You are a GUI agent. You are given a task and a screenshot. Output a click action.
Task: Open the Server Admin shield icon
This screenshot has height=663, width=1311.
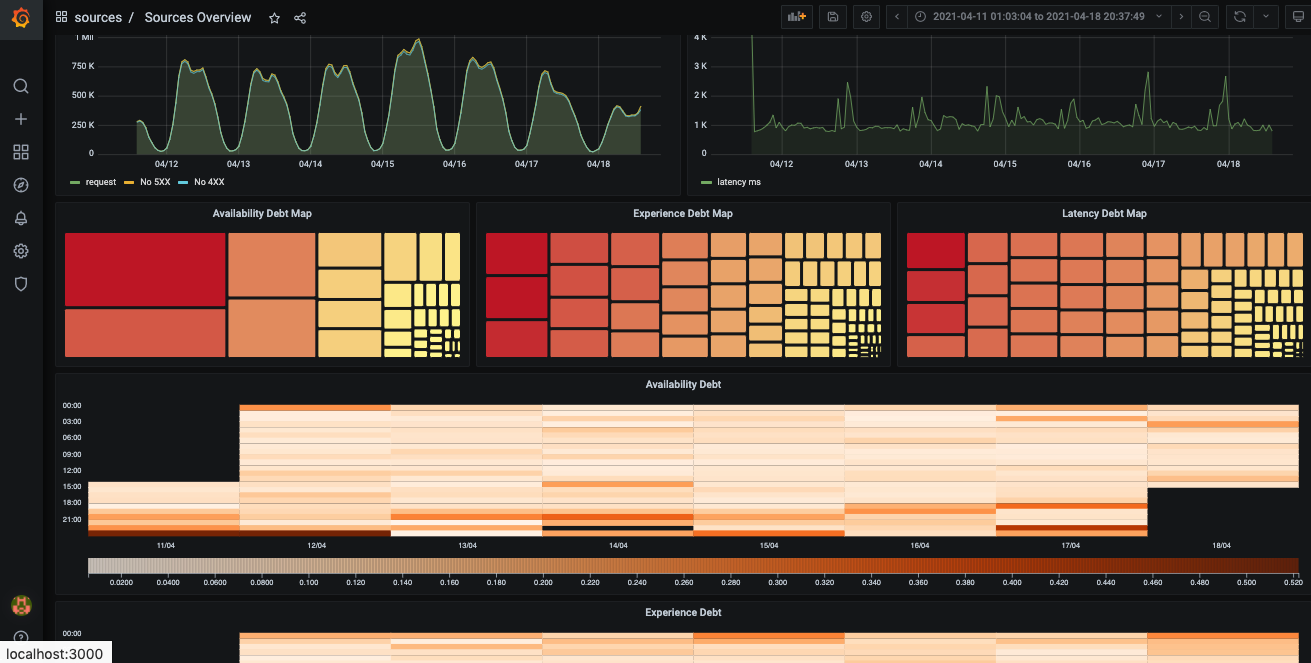click(x=20, y=284)
